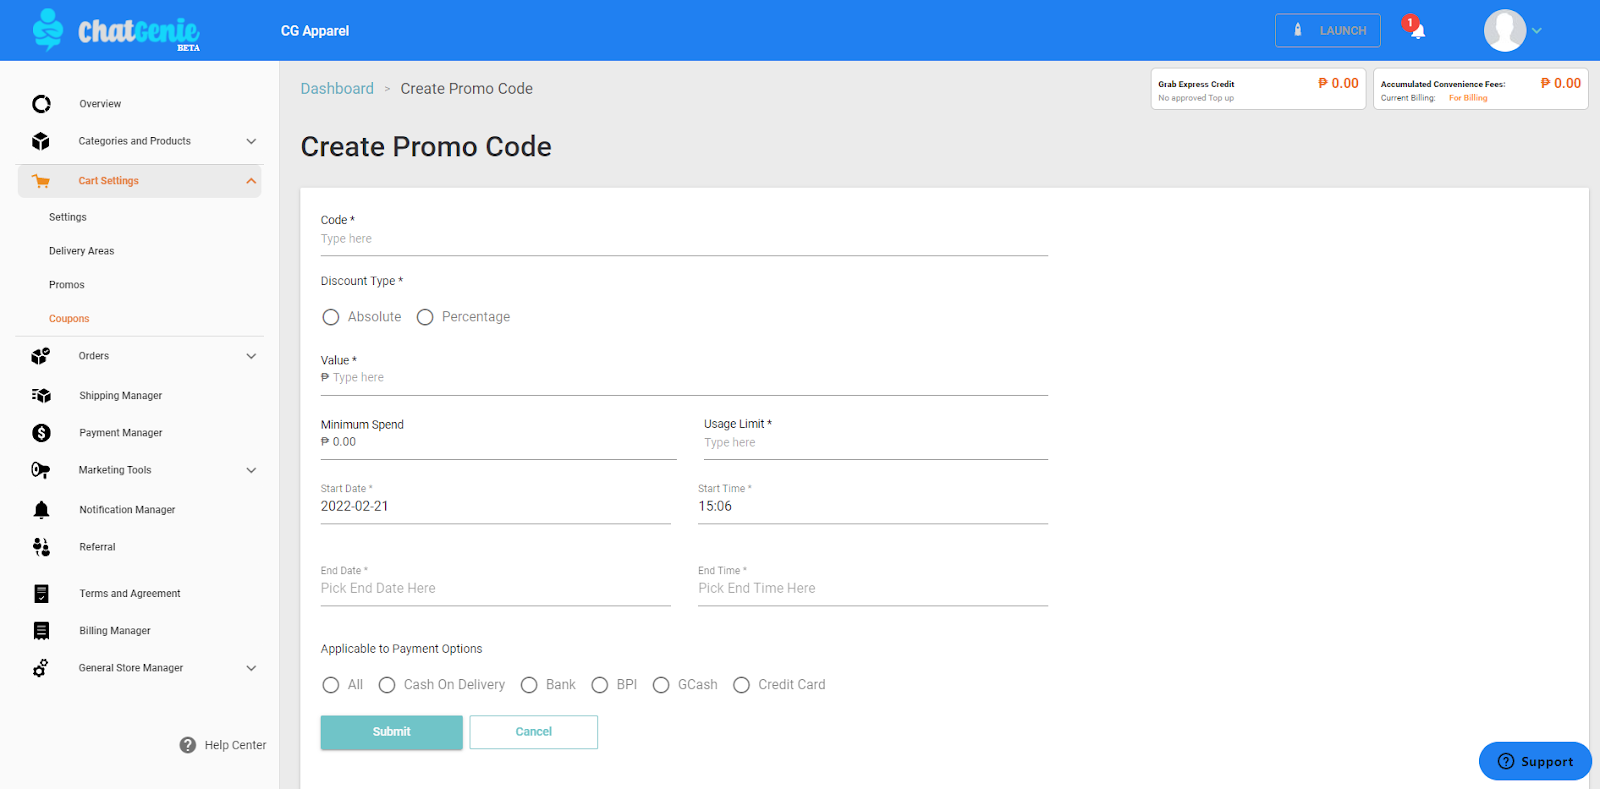Select Bank payment option

pyautogui.click(x=529, y=685)
